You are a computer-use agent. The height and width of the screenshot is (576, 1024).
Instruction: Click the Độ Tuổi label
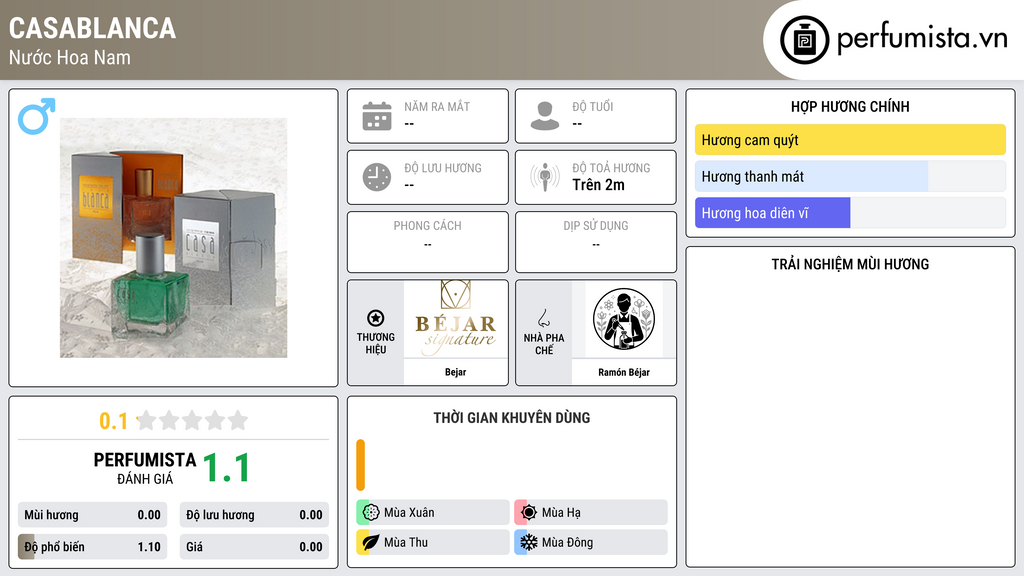(593, 106)
